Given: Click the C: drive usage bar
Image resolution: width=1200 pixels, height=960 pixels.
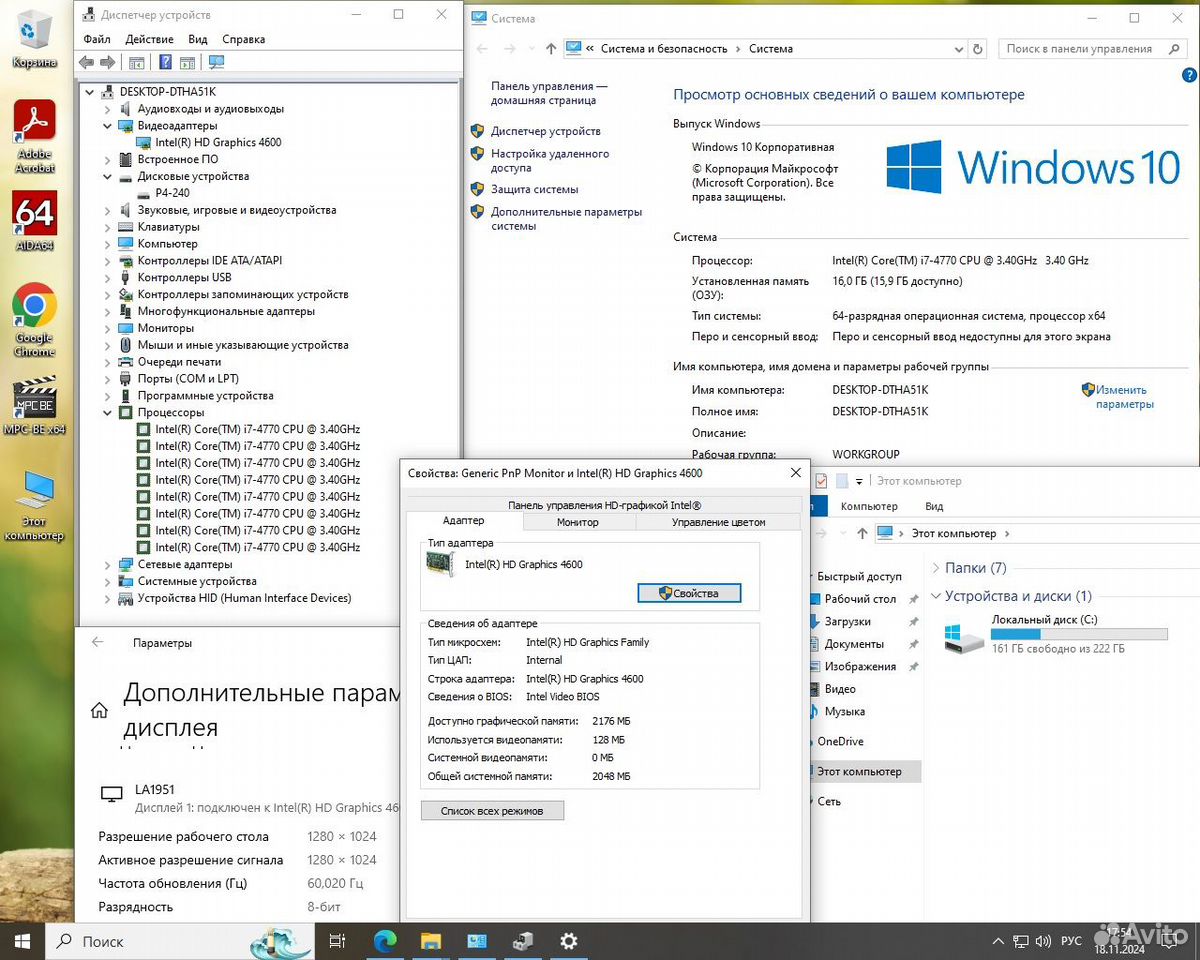Looking at the screenshot, I should pyautogui.click(x=1079, y=634).
